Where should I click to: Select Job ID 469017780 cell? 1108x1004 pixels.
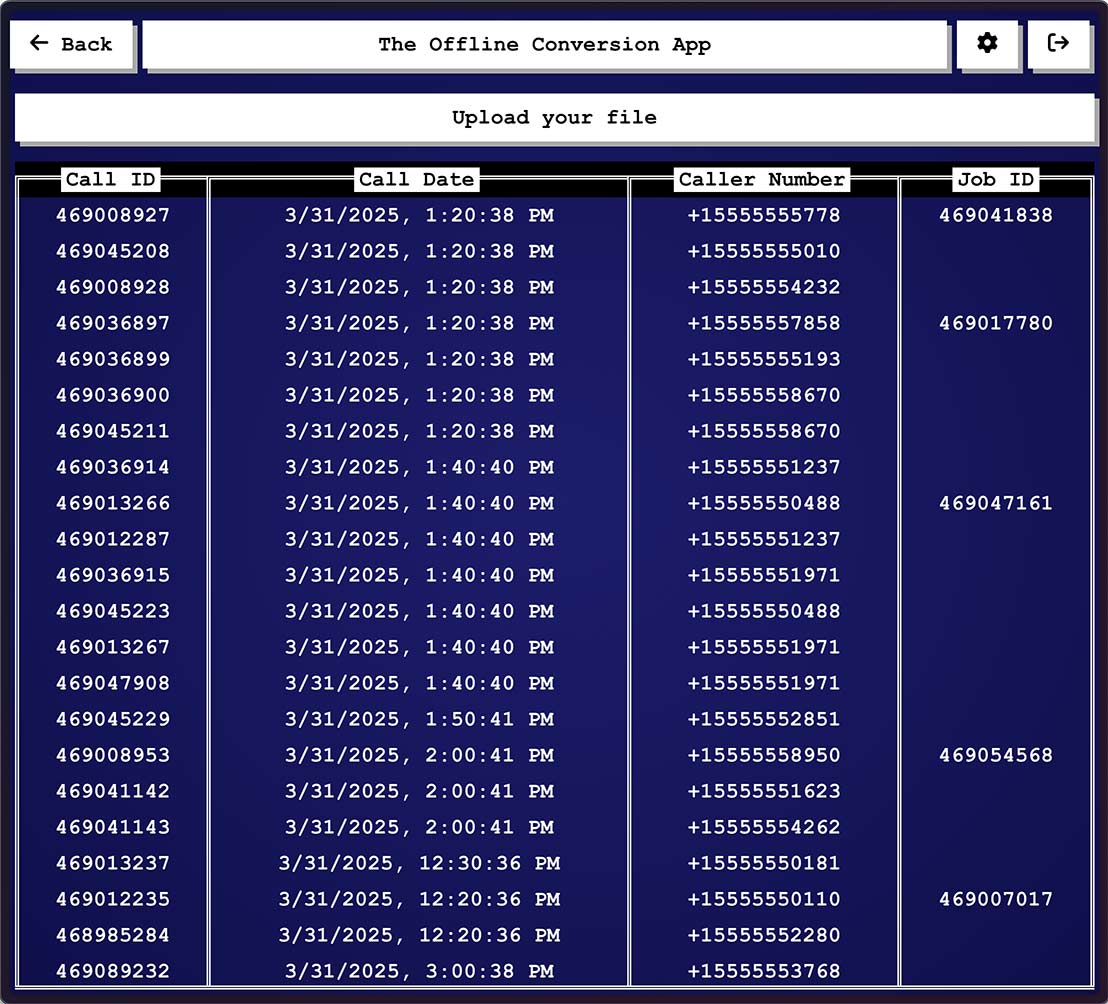[x=995, y=323]
